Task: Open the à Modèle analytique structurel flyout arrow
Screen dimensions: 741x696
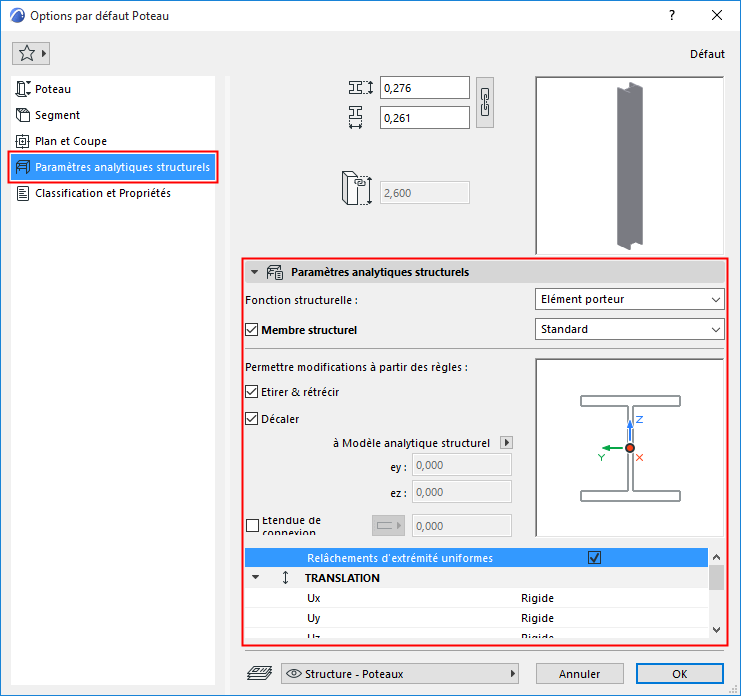Action: point(506,443)
